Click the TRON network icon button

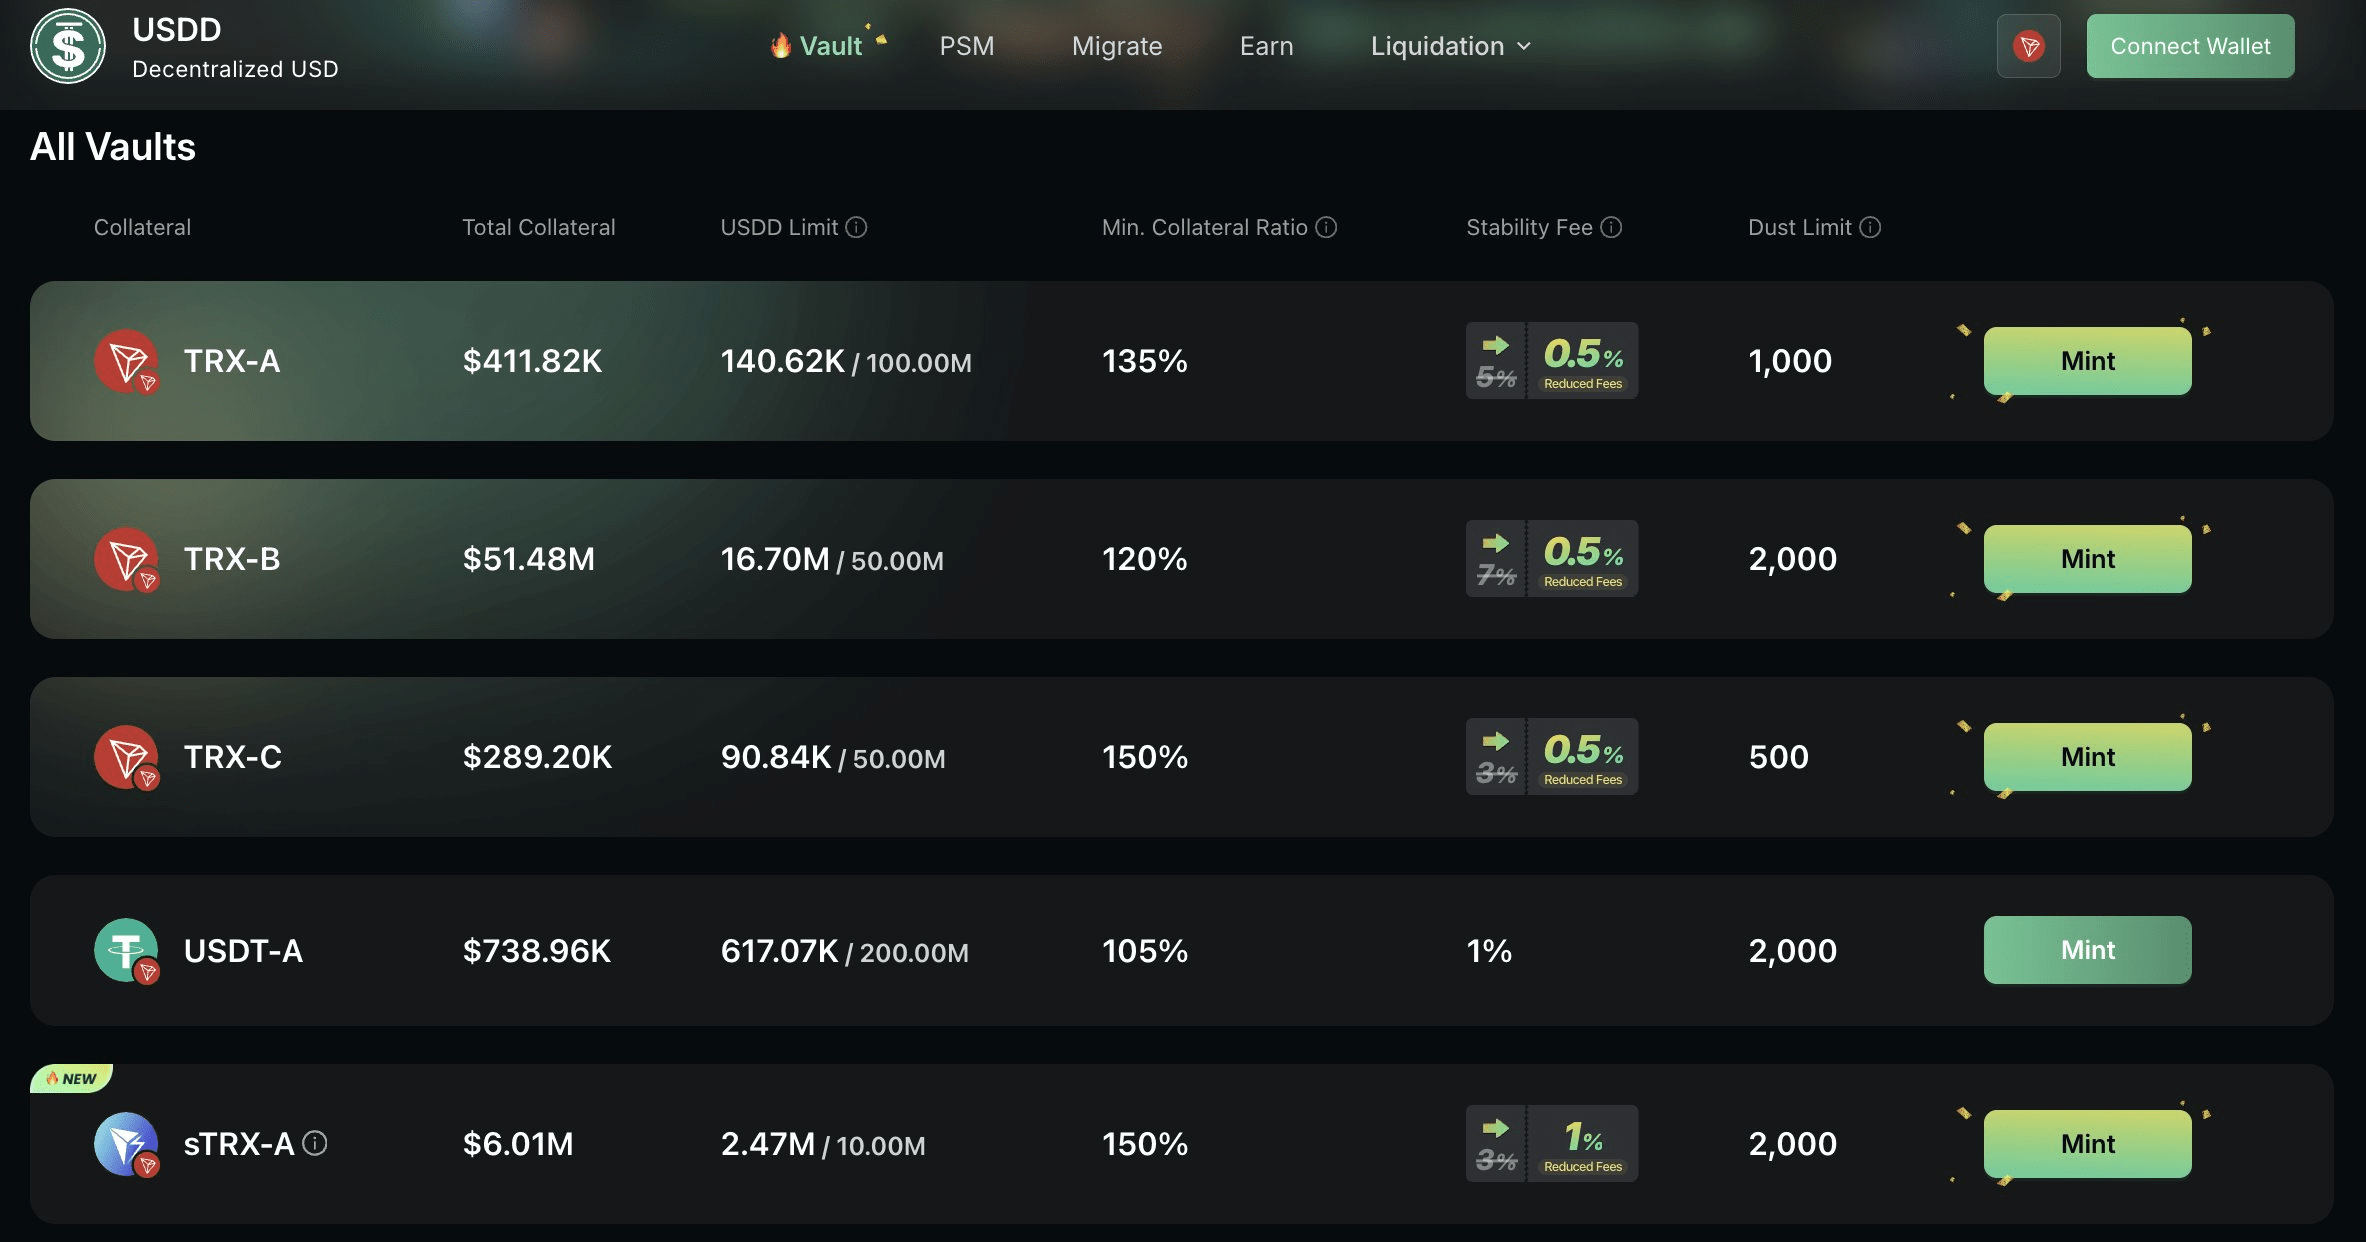point(2028,46)
